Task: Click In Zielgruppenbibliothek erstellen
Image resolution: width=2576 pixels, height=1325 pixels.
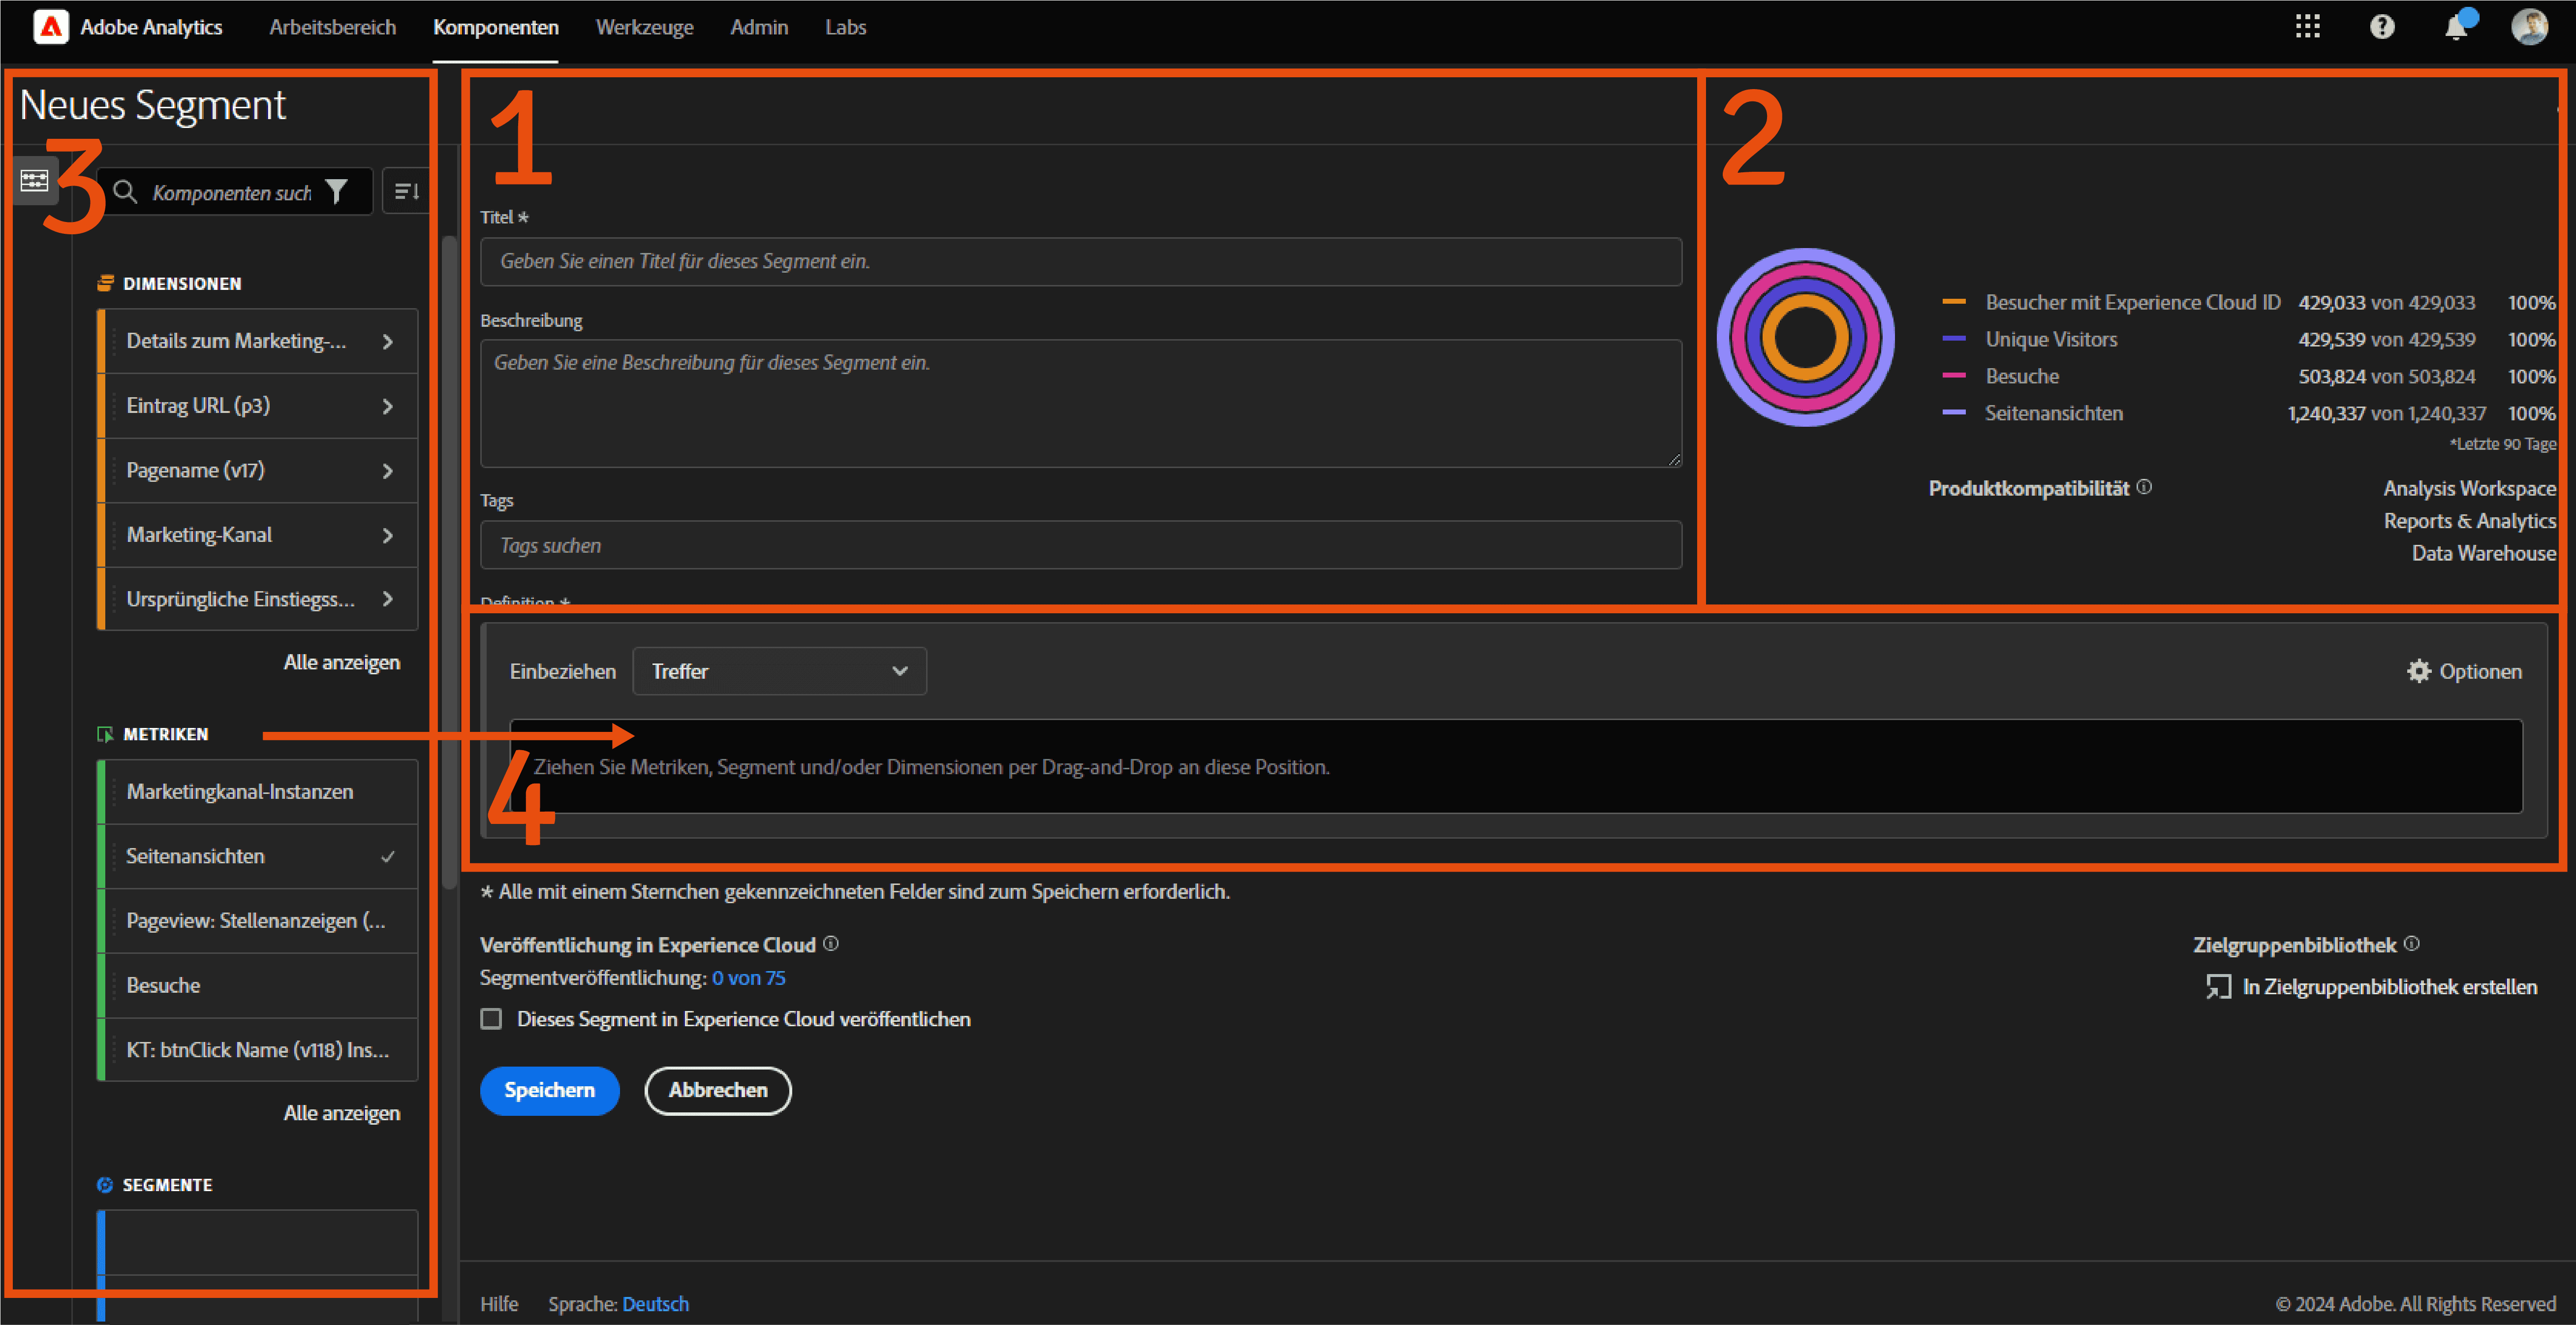Action: click(2389, 987)
